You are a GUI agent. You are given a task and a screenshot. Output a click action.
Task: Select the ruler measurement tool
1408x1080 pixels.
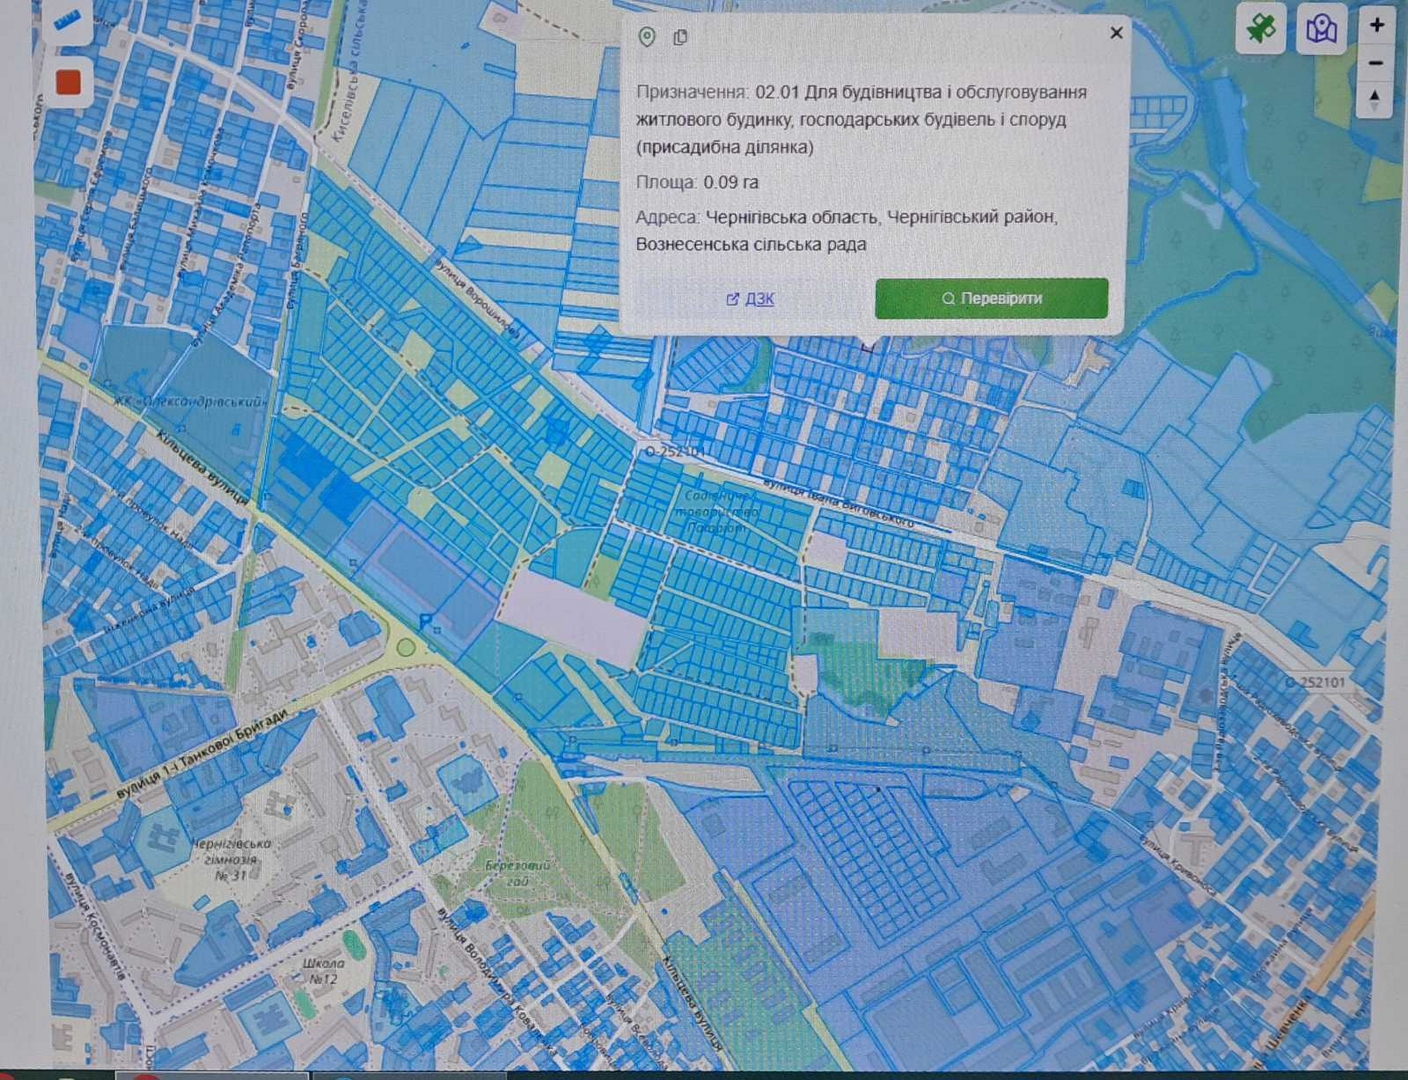click(x=66, y=21)
